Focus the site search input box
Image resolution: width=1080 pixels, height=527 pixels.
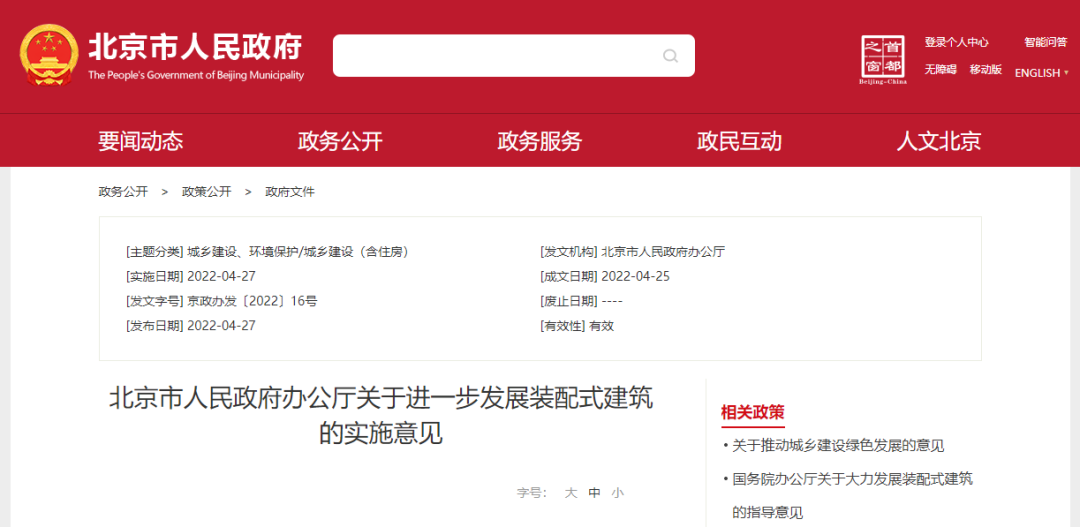[514, 56]
